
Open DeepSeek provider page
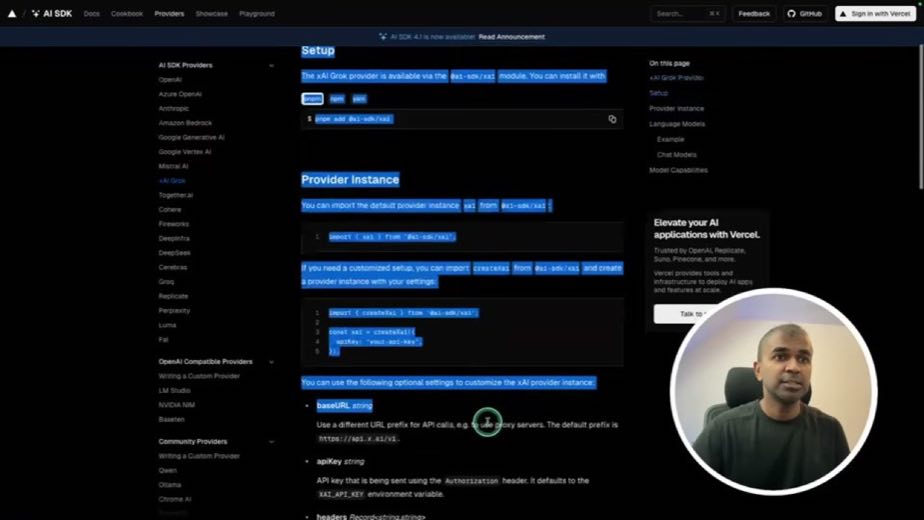click(174, 253)
